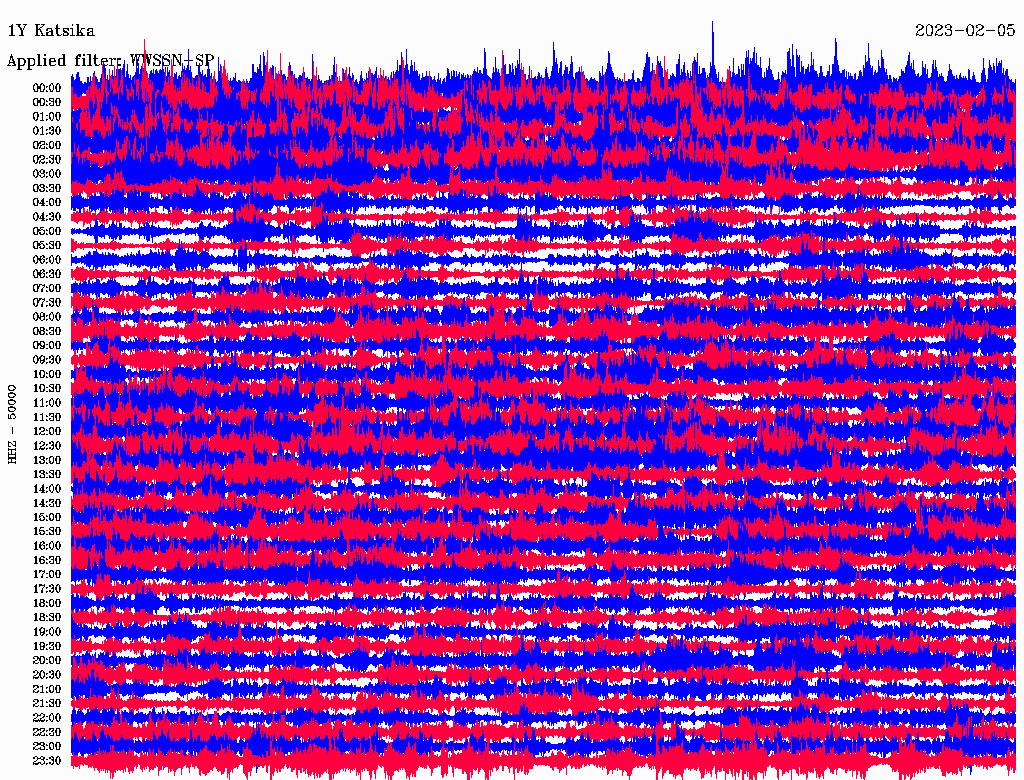Select the 23:30 time row label
Viewport: 1024px width, 780px height.
coord(47,761)
